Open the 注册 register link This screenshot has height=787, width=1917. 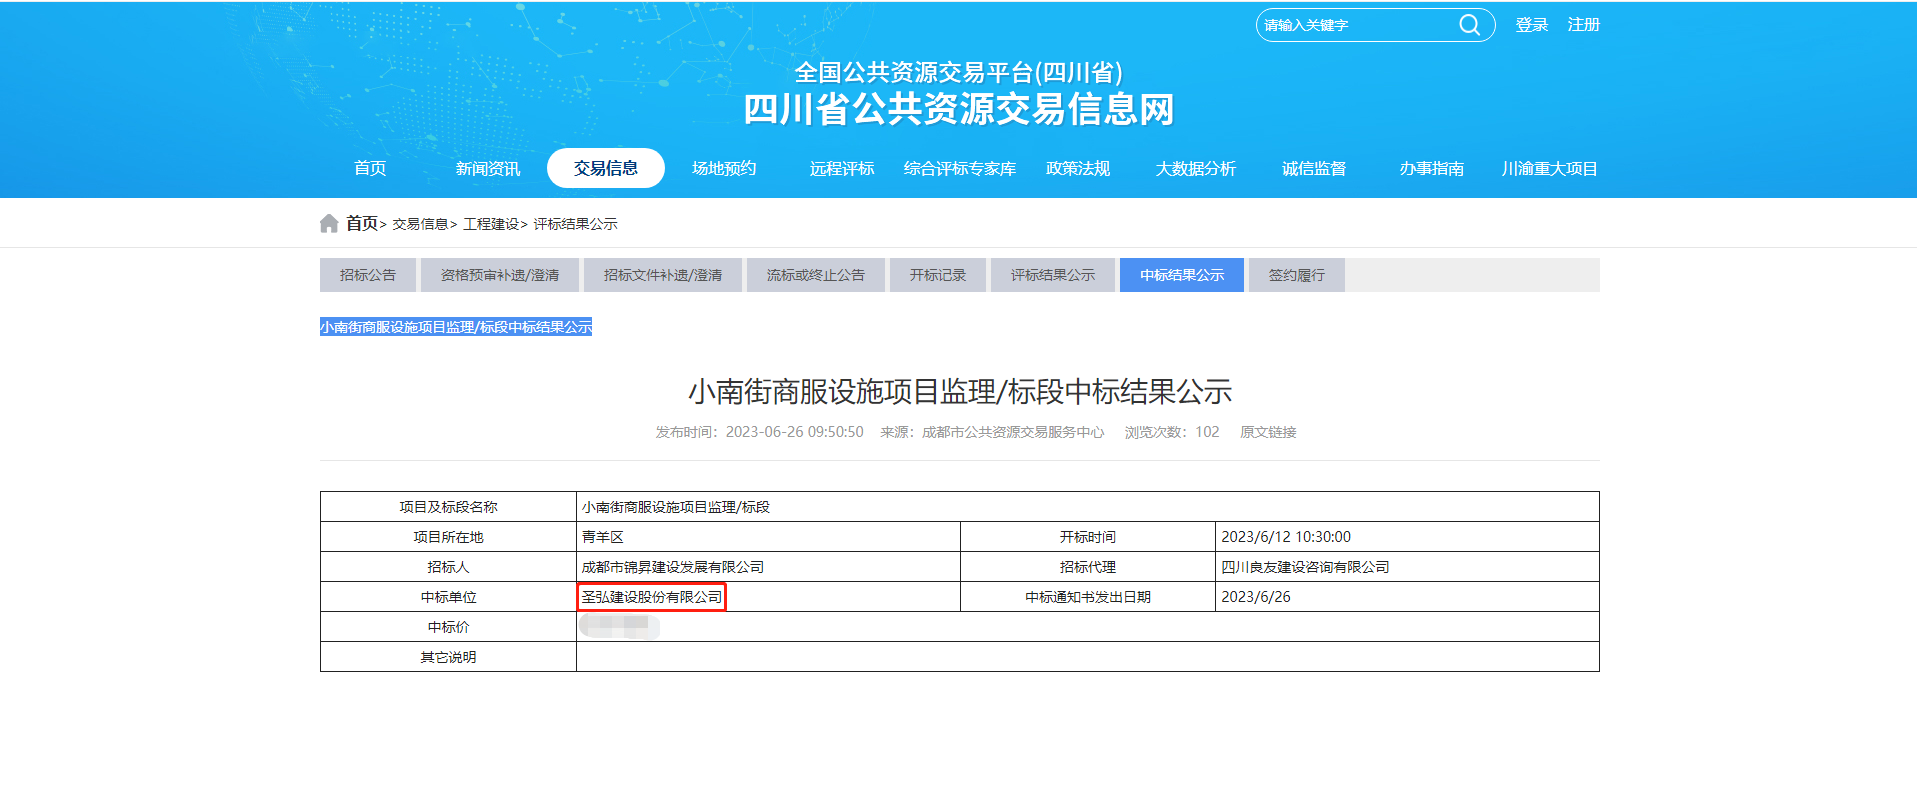point(1583,25)
